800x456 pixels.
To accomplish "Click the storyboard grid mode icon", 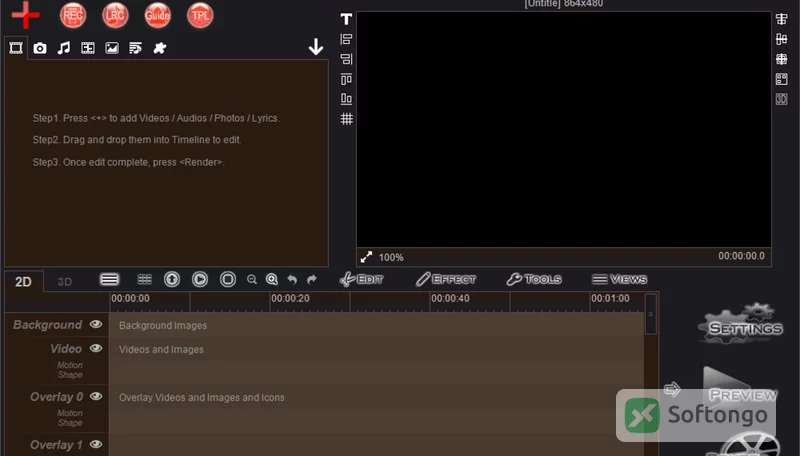I will pos(144,280).
